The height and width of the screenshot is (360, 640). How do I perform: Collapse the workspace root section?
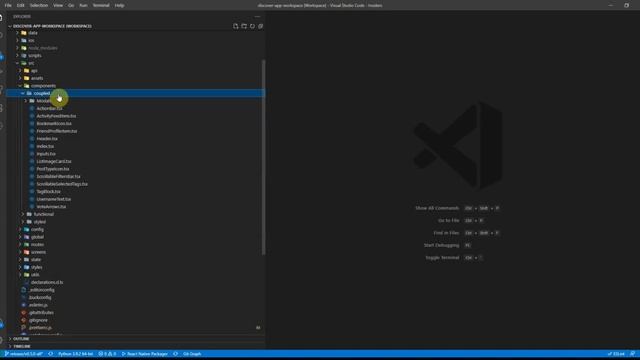(10, 26)
